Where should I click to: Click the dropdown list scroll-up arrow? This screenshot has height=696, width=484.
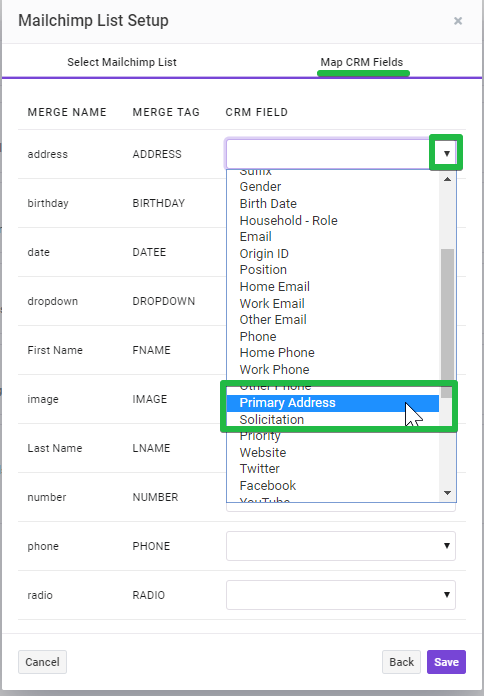pyautogui.click(x=448, y=179)
